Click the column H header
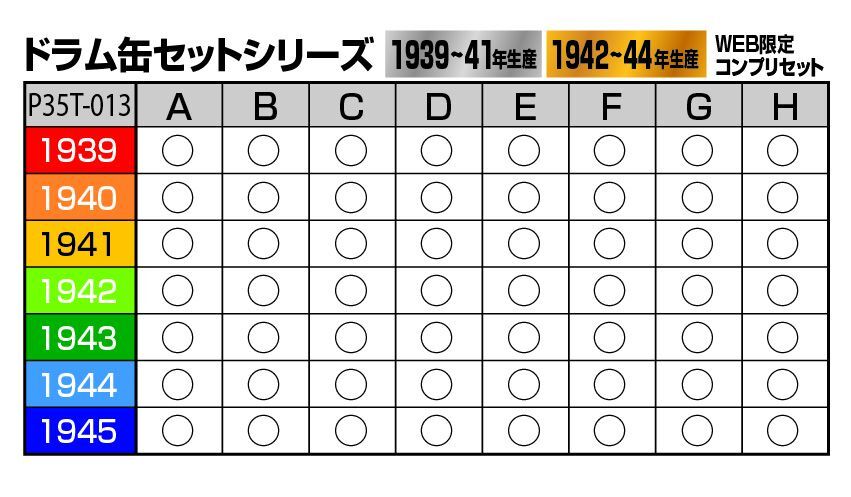The height and width of the screenshot is (497, 851). [x=784, y=106]
